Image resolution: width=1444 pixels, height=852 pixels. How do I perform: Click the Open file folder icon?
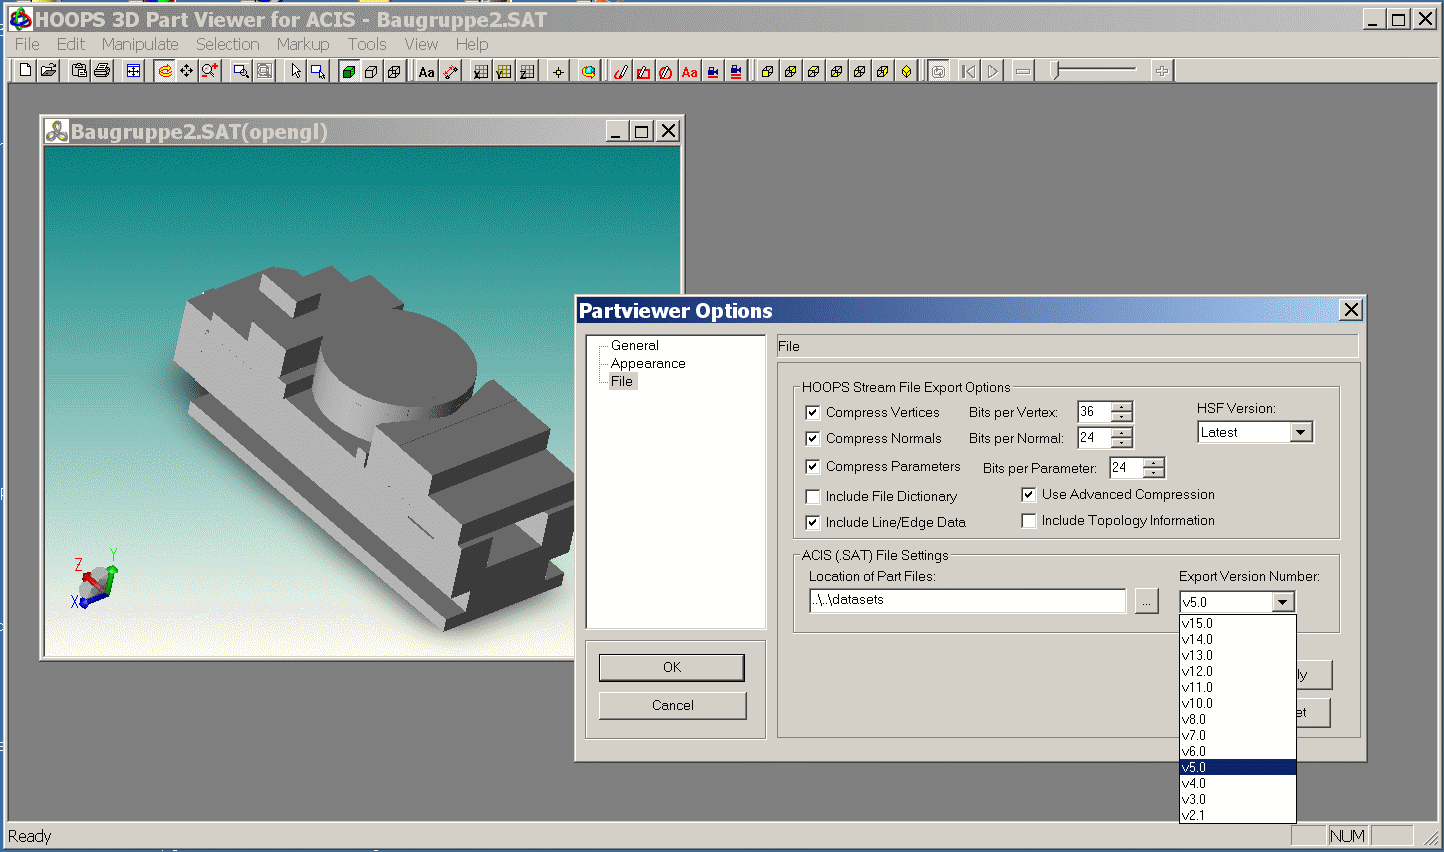pyautogui.click(x=48, y=71)
